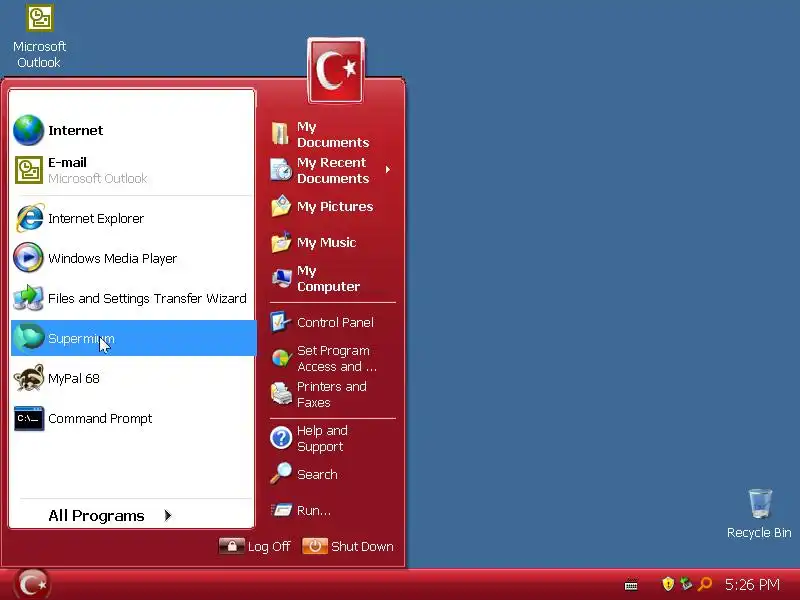The image size is (800, 600).
Task: Click the Search label in Start menu
Action: [x=317, y=474]
